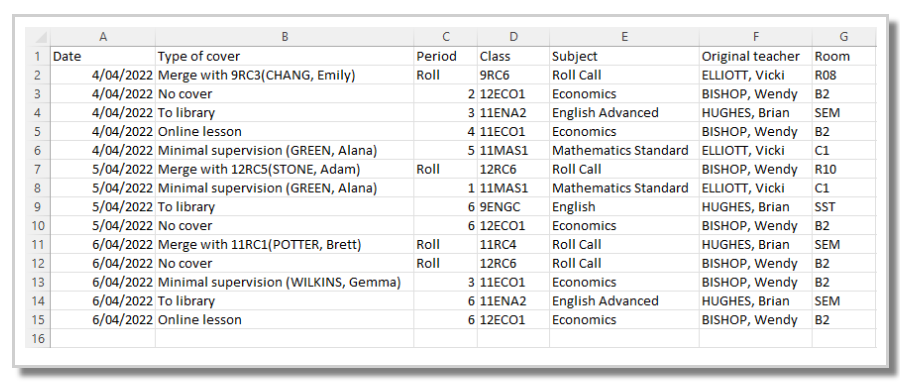
Task: Click the 'Type of cover' header cell
Action: [x=285, y=56]
